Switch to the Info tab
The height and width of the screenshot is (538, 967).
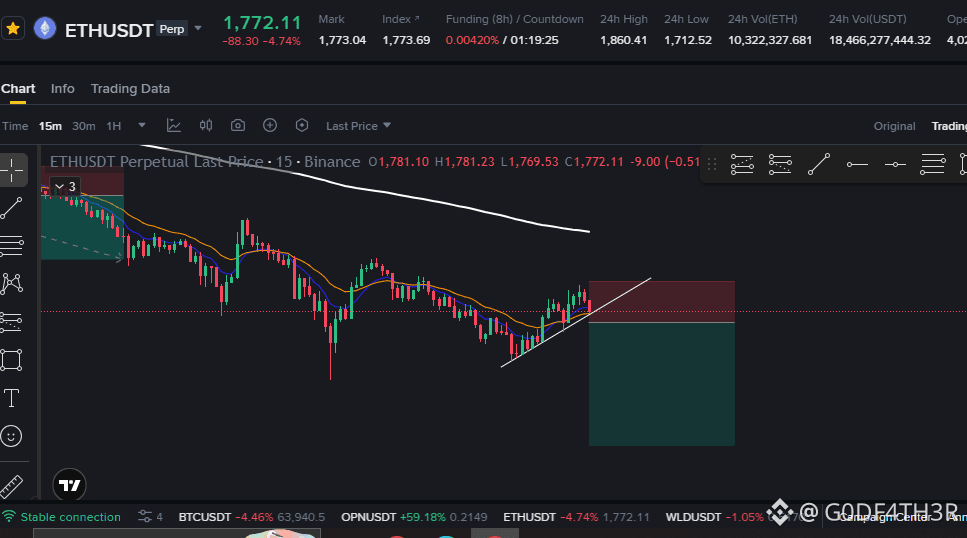pos(62,89)
